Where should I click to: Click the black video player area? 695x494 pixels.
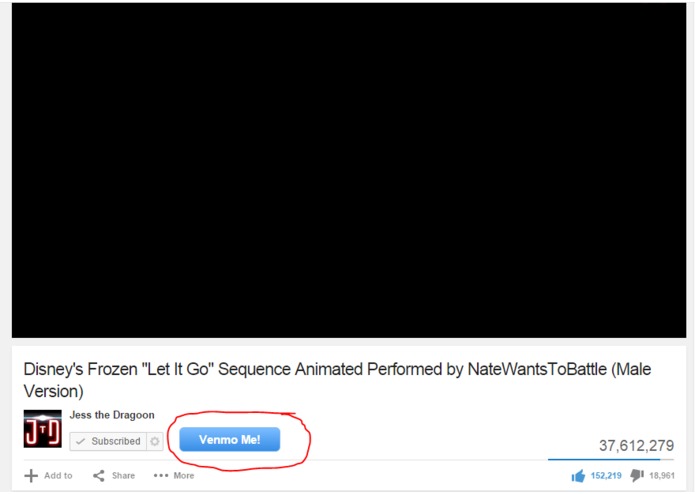point(349,171)
